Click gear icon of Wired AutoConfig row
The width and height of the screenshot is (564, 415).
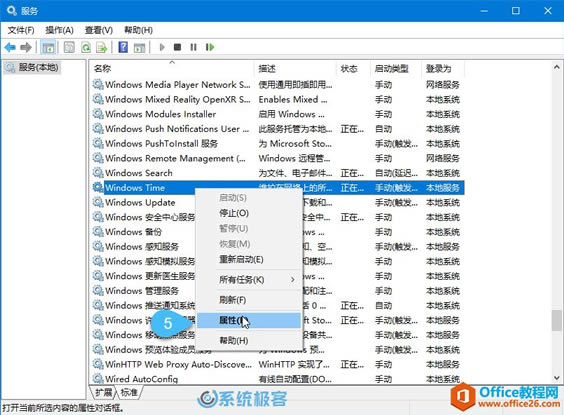98,378
